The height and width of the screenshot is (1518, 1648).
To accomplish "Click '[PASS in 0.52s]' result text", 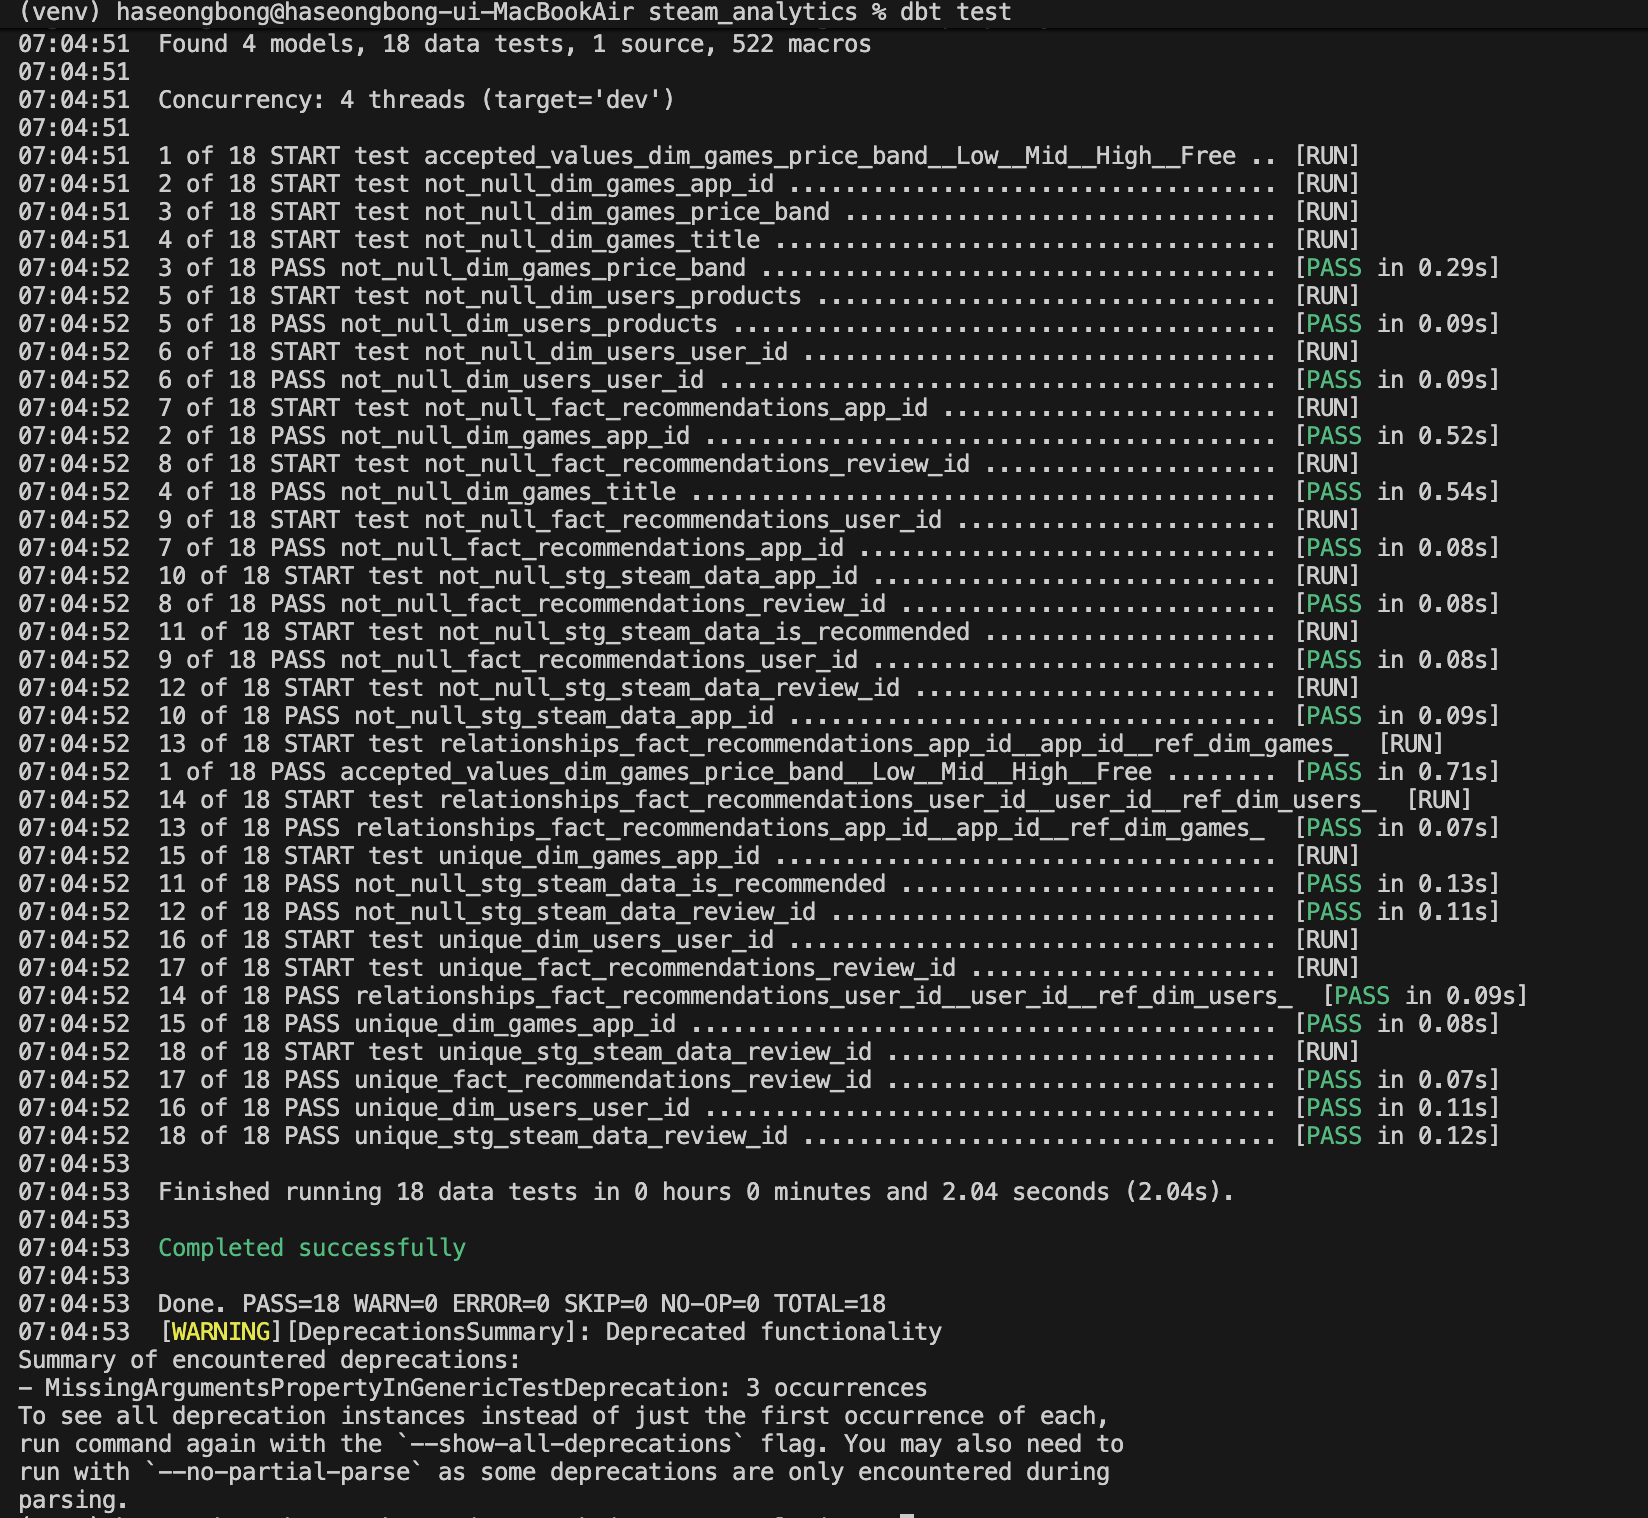I will pos(1398,436).
